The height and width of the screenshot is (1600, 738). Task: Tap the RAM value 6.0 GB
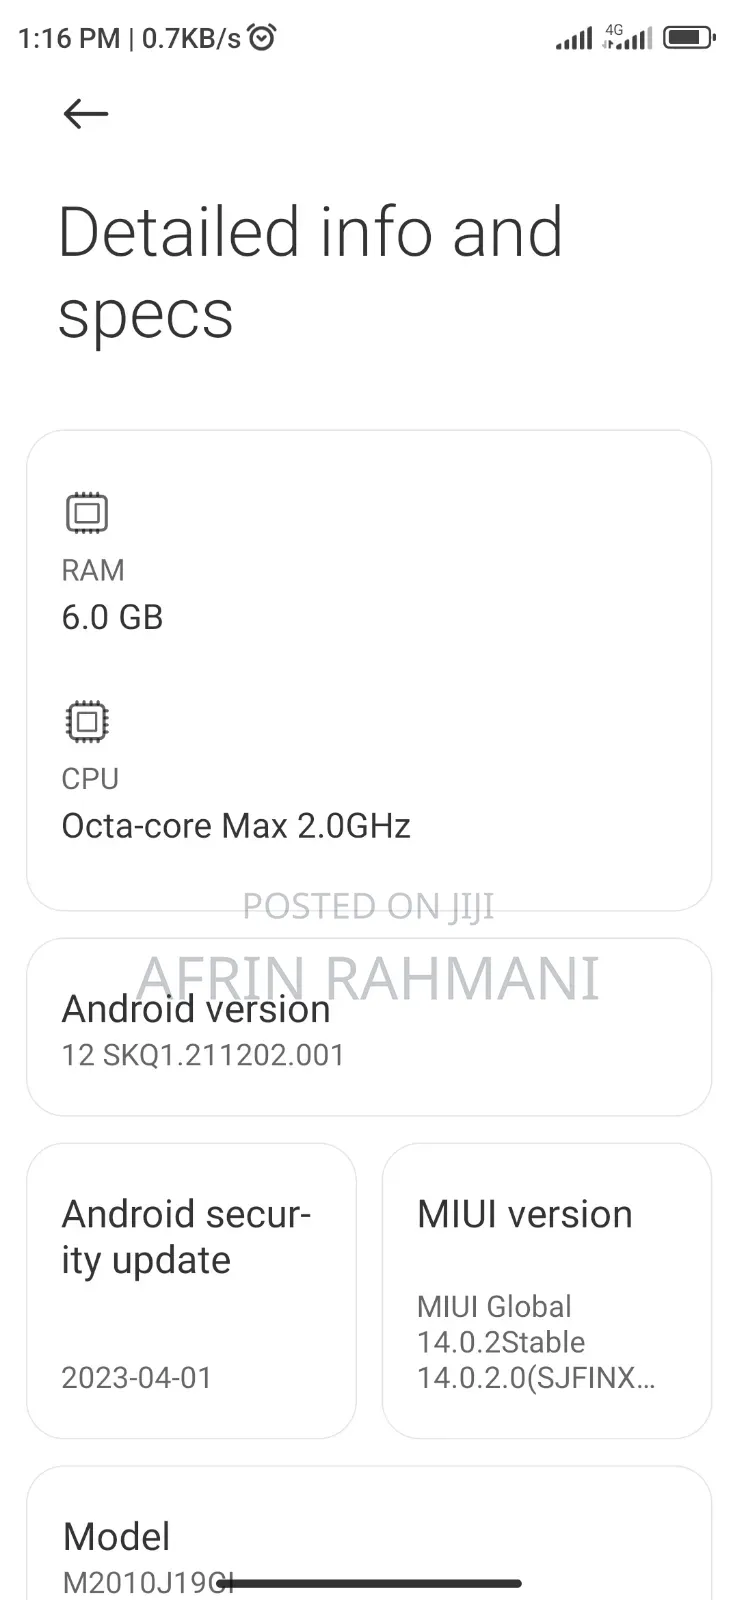(x=112, y=617)
